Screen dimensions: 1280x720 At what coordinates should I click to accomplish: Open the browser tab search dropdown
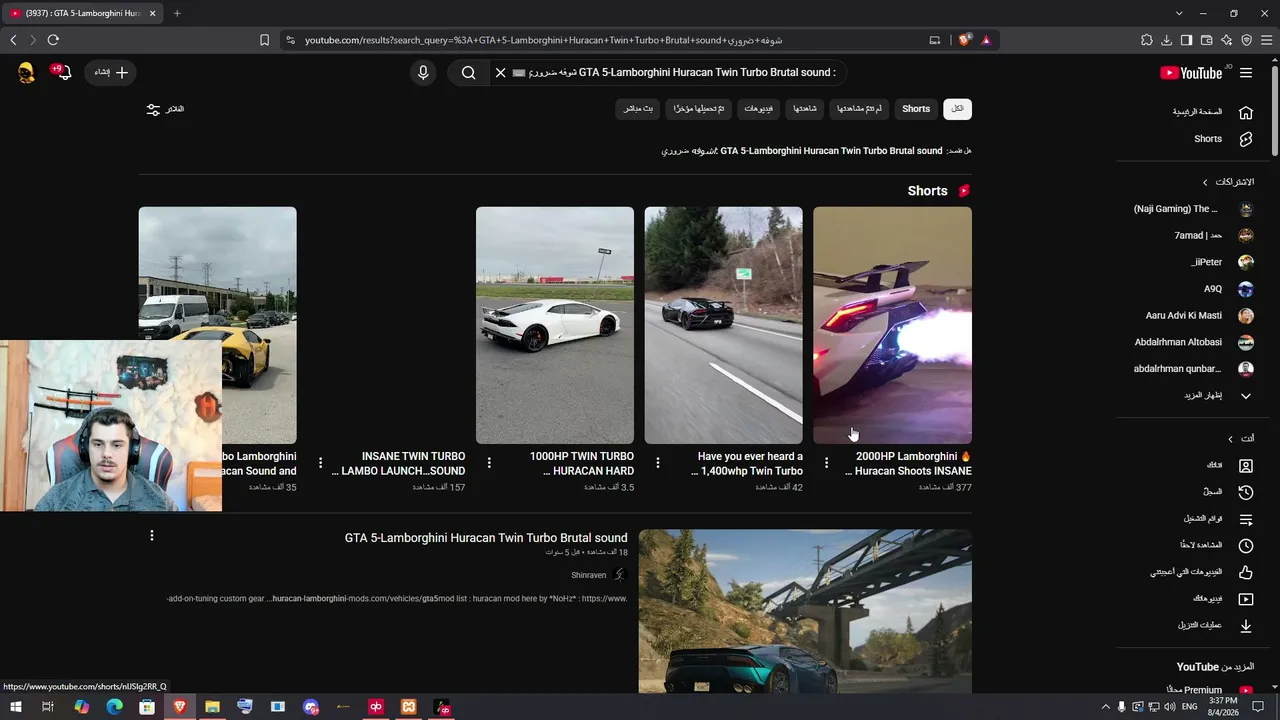[1179, 13]
